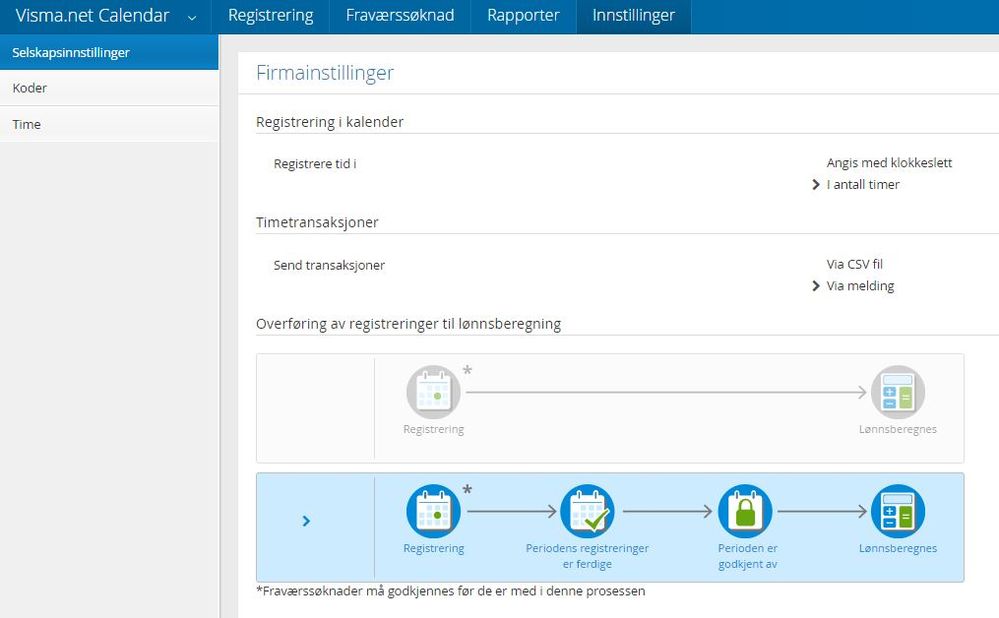Open Selskapsinnstillinger in the sidebar
Viewport: 999px width, 618px height.
pos(109,52)
